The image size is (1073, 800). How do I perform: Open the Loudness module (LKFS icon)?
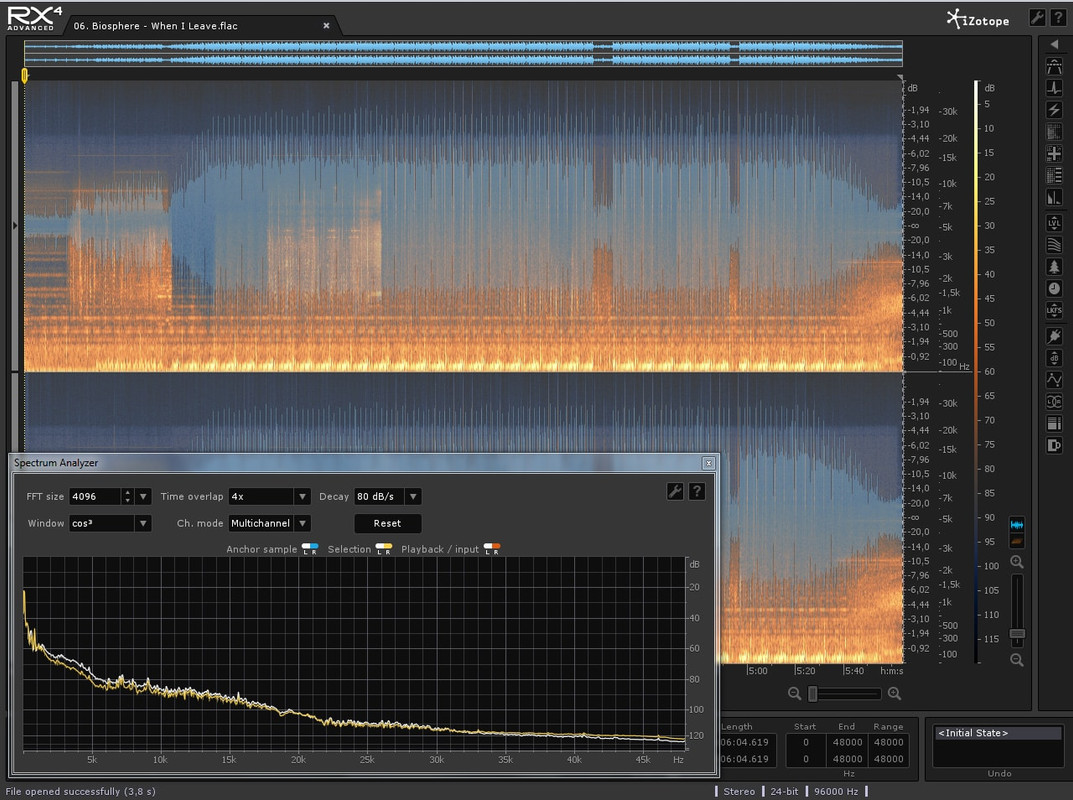tap(1054, 311)
